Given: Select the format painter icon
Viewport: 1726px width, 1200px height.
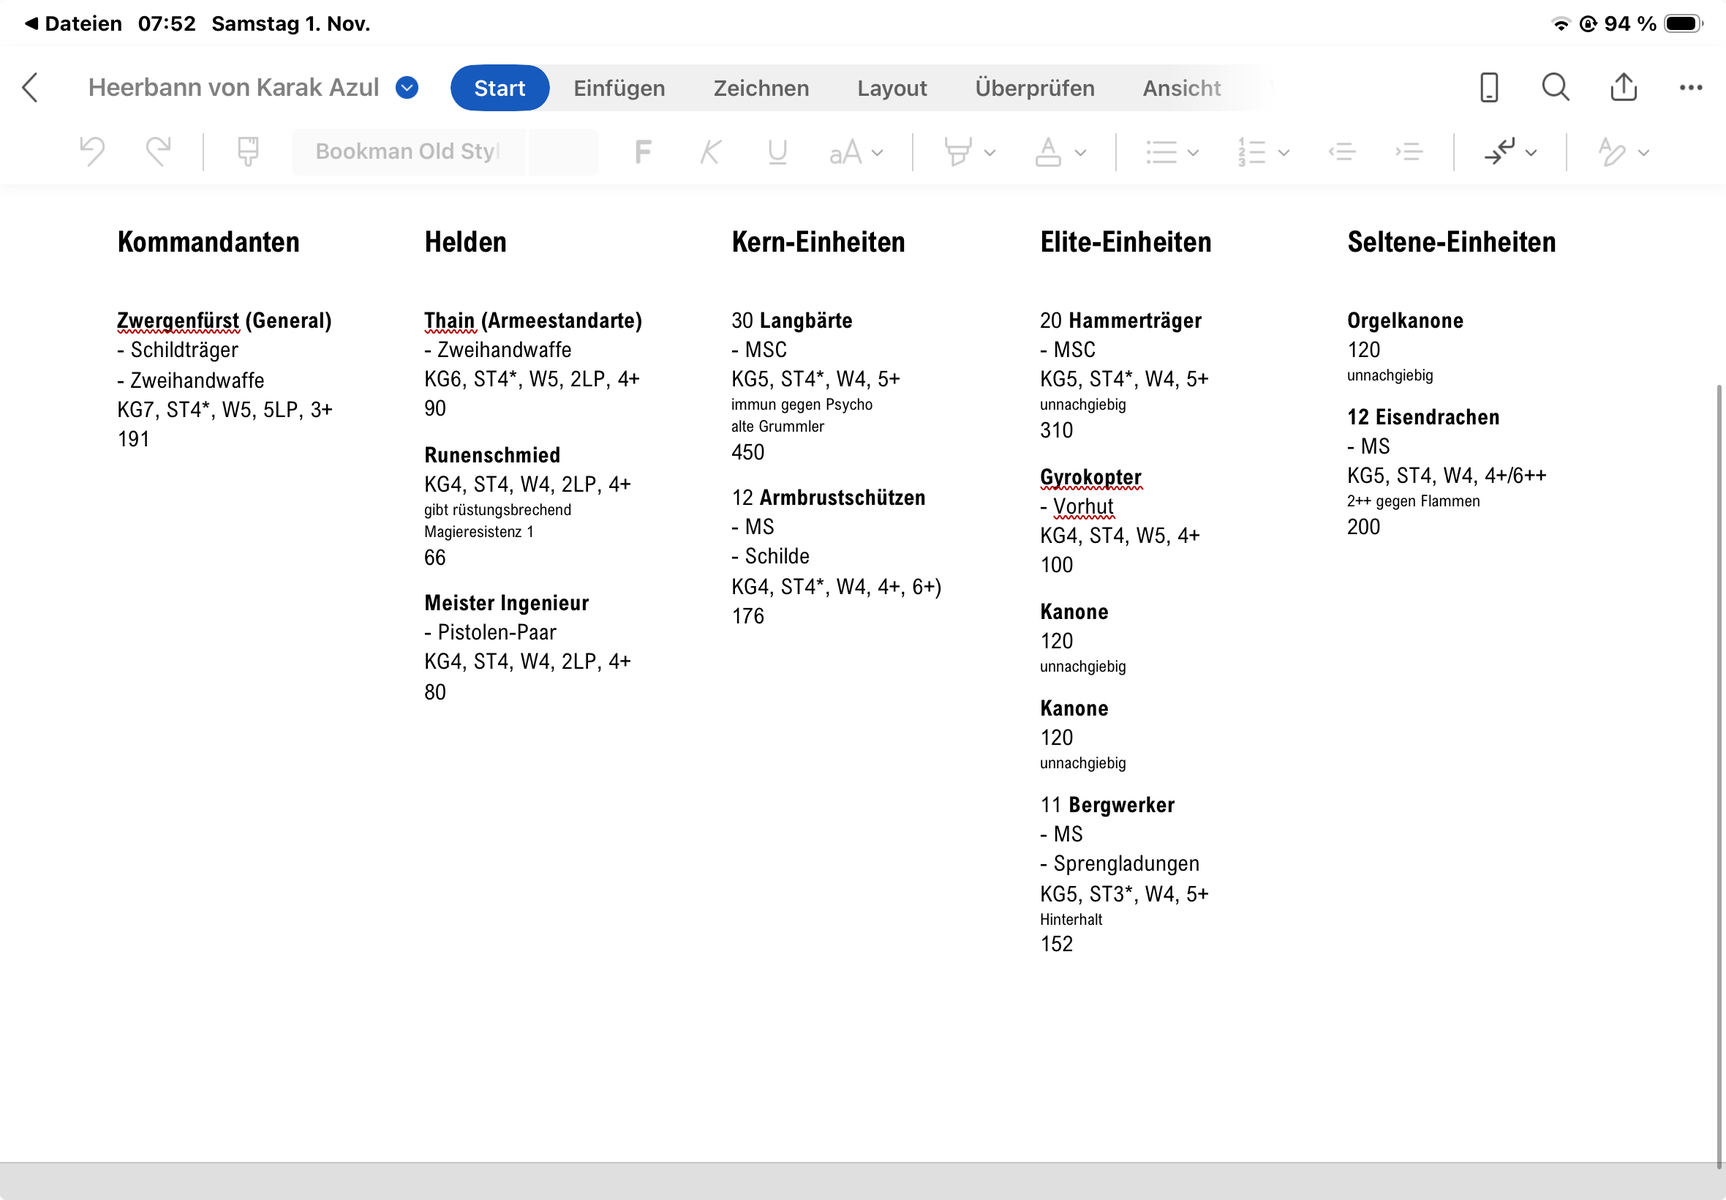Looking at the screenshot, I should click(x=248, y=151).
